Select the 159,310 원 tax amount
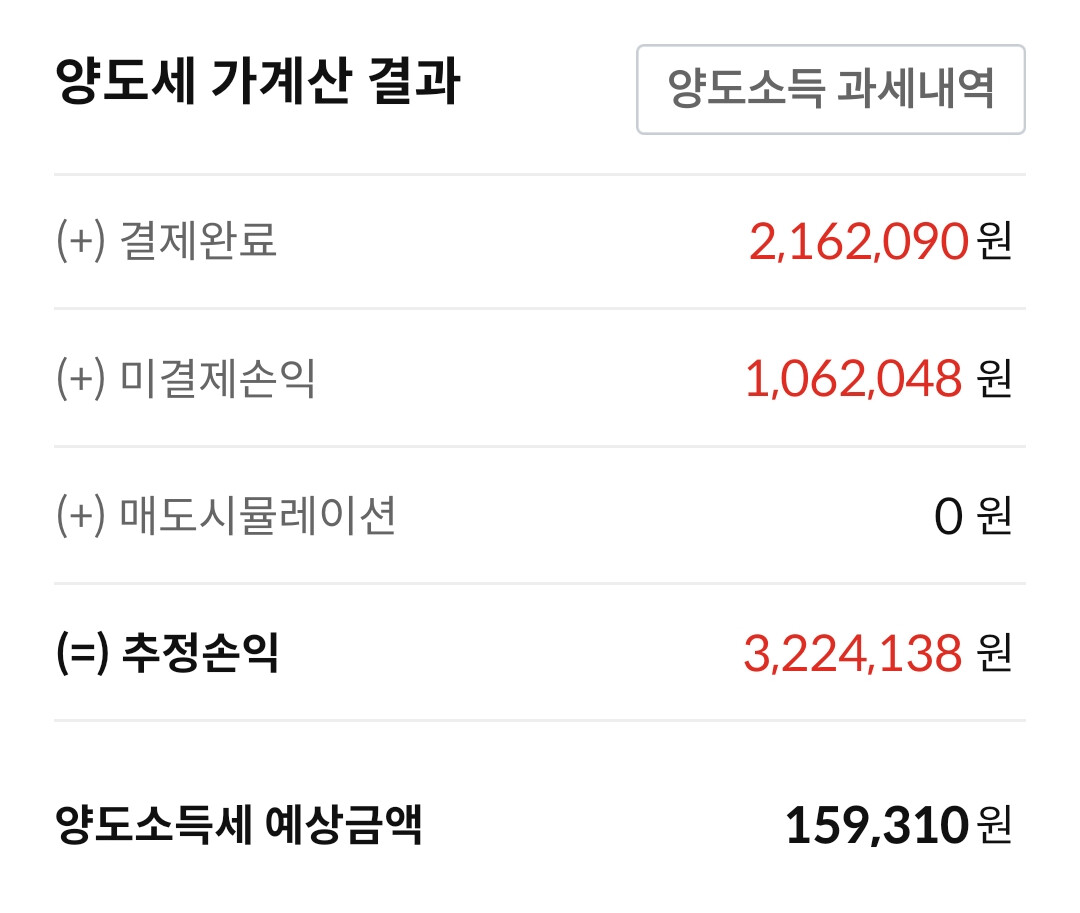Viewport: 1080px width, 913px height. (x=899, y=824)
